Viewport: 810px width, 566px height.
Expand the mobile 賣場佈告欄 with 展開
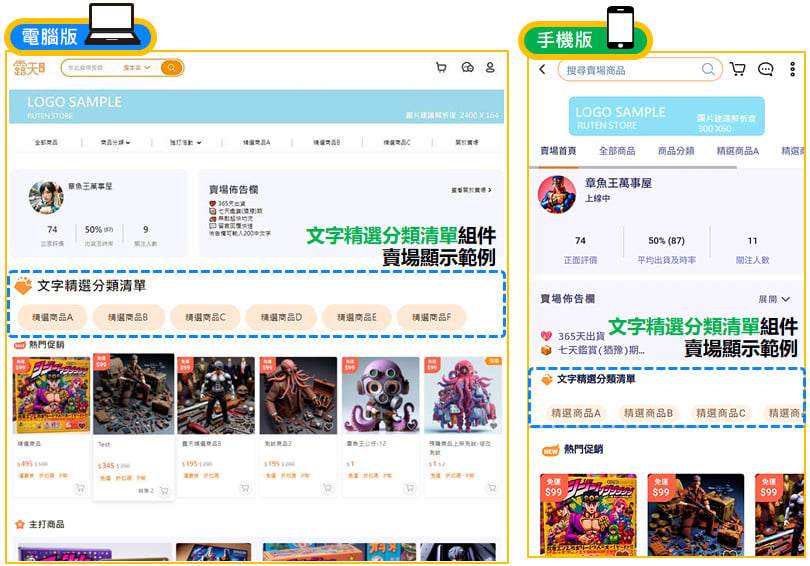click(775, 299)
